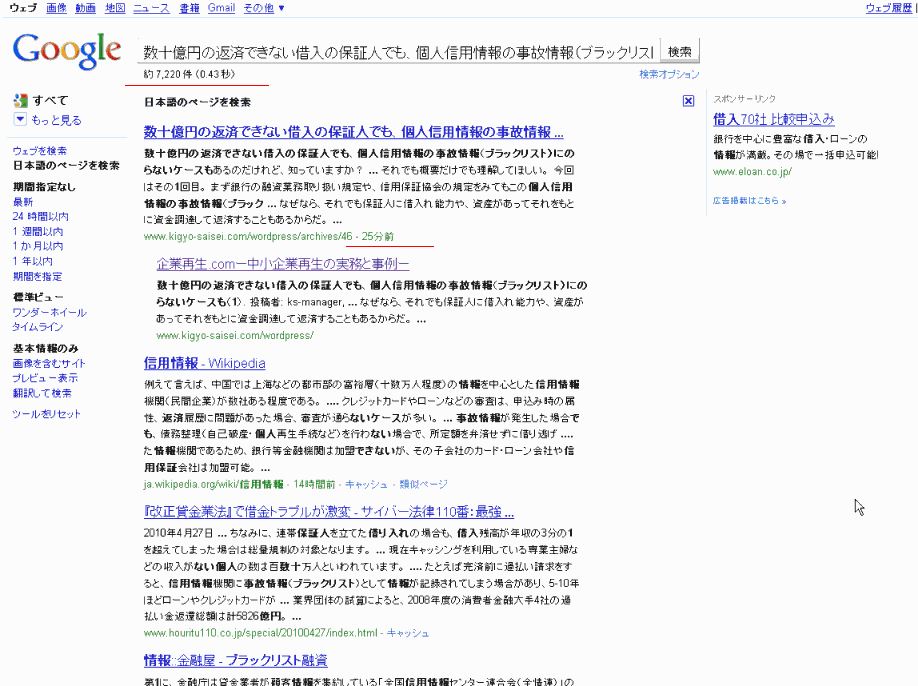
Task: Open first result 数十億円の返済できない借入
Action: pos(354,132)
